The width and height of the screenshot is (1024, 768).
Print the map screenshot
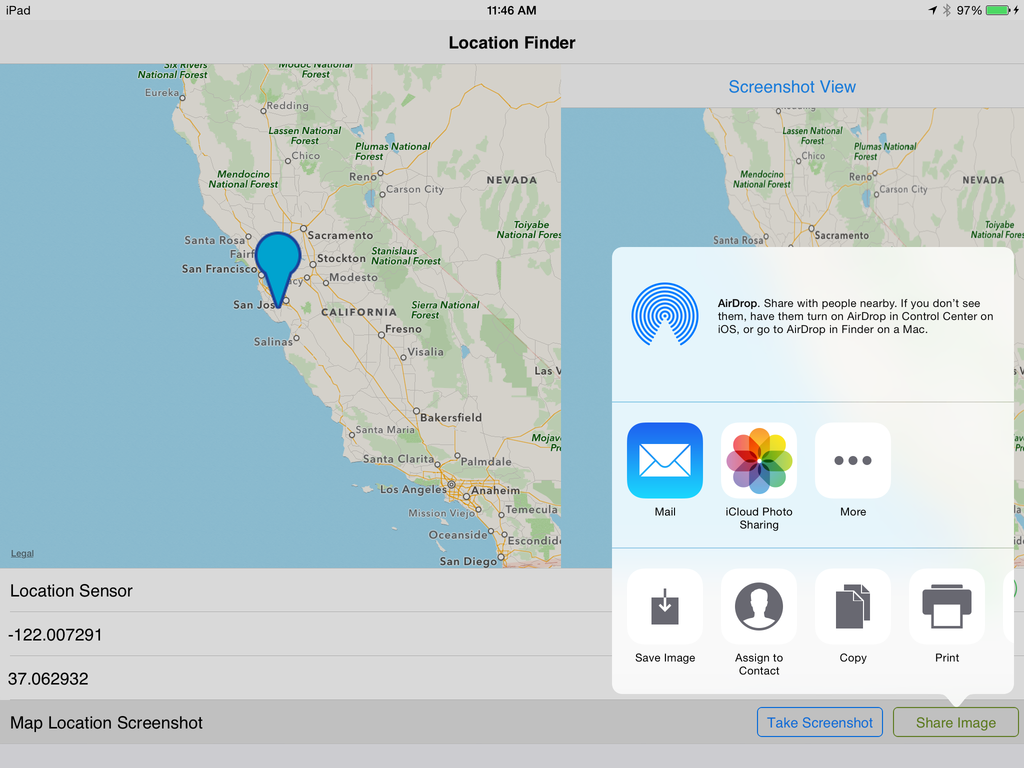947,607
